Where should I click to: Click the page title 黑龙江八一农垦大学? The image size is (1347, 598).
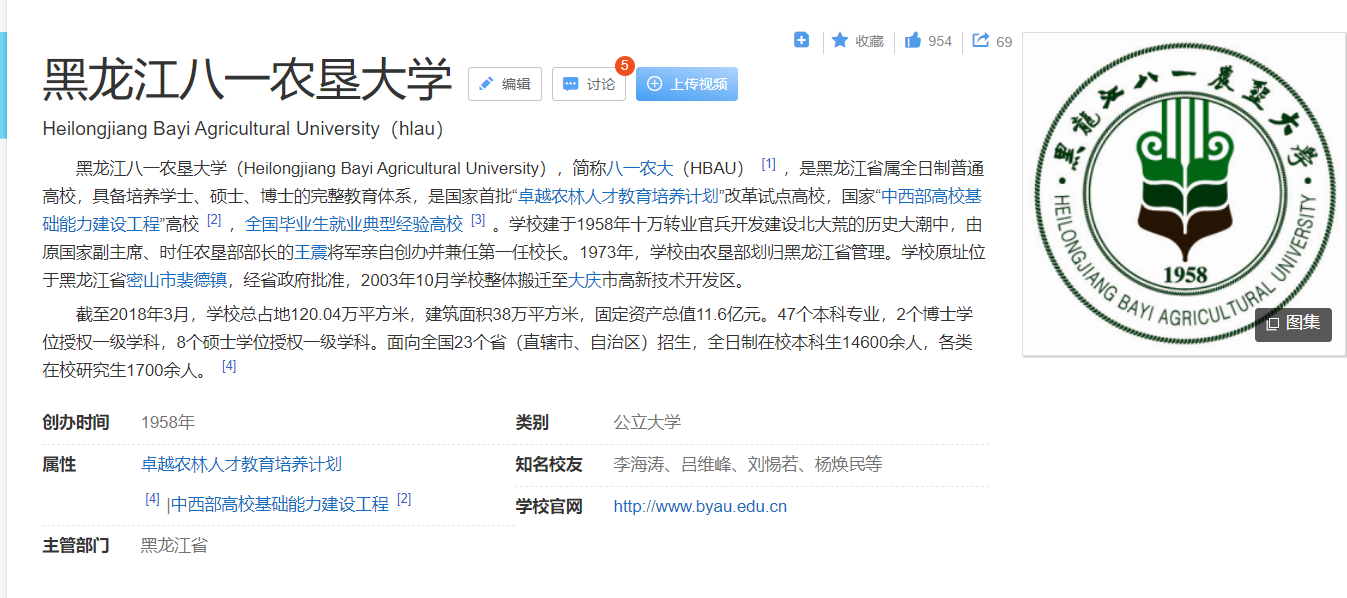(248, 81)
